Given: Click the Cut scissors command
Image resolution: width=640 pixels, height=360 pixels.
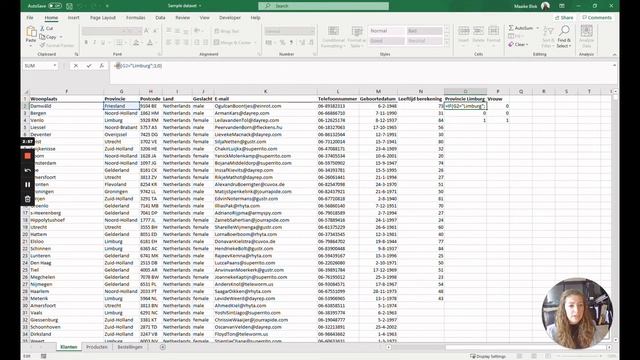Looking at the screenshot, I should click(47, 29).
